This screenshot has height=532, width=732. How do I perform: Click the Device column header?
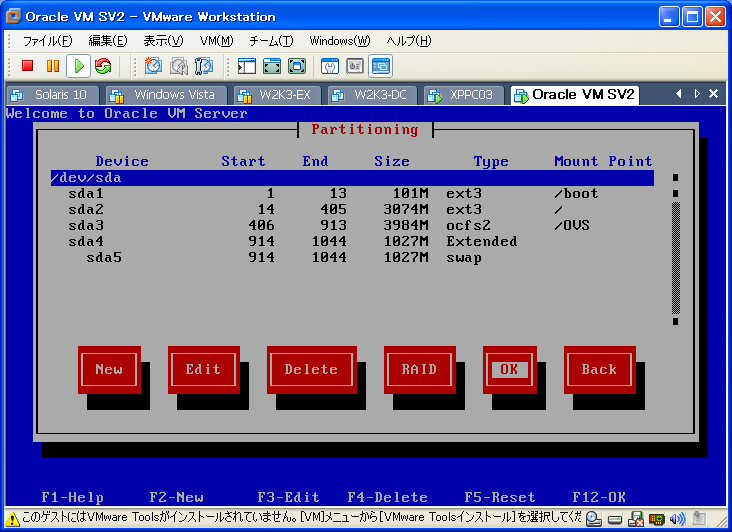tap(122, 161)
